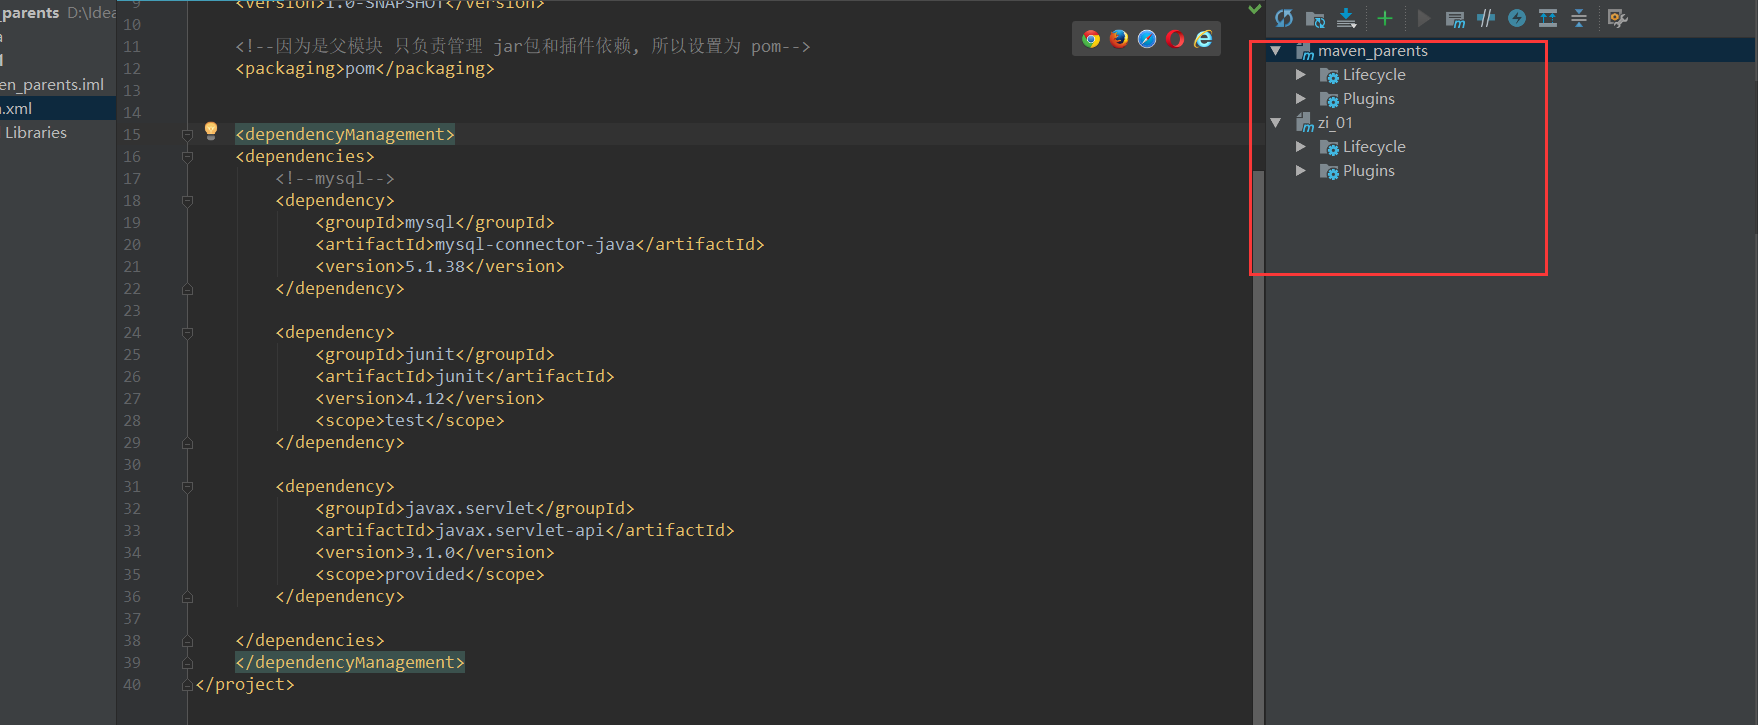Click javax.servlet-api artifactId line
Image resolution: width=1758 pixels, height=725 pixels.
pos(525,530)
